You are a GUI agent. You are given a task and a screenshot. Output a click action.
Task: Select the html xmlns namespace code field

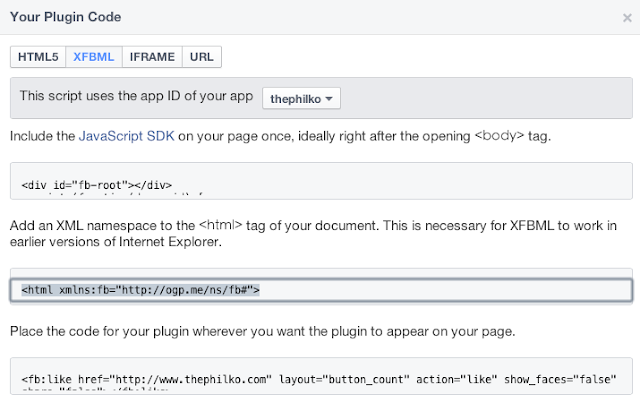pos(321,290)
